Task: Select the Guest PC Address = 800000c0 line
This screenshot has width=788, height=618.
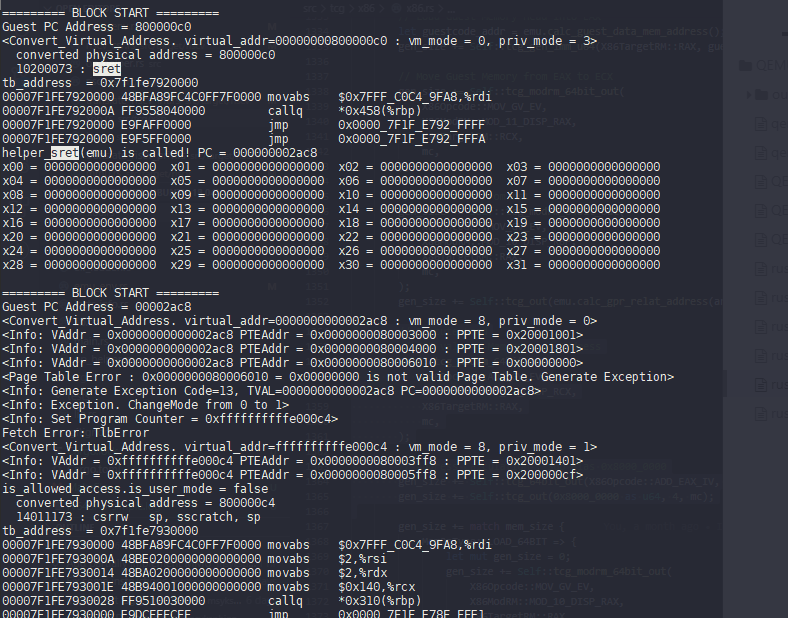Action: point(96,27)
